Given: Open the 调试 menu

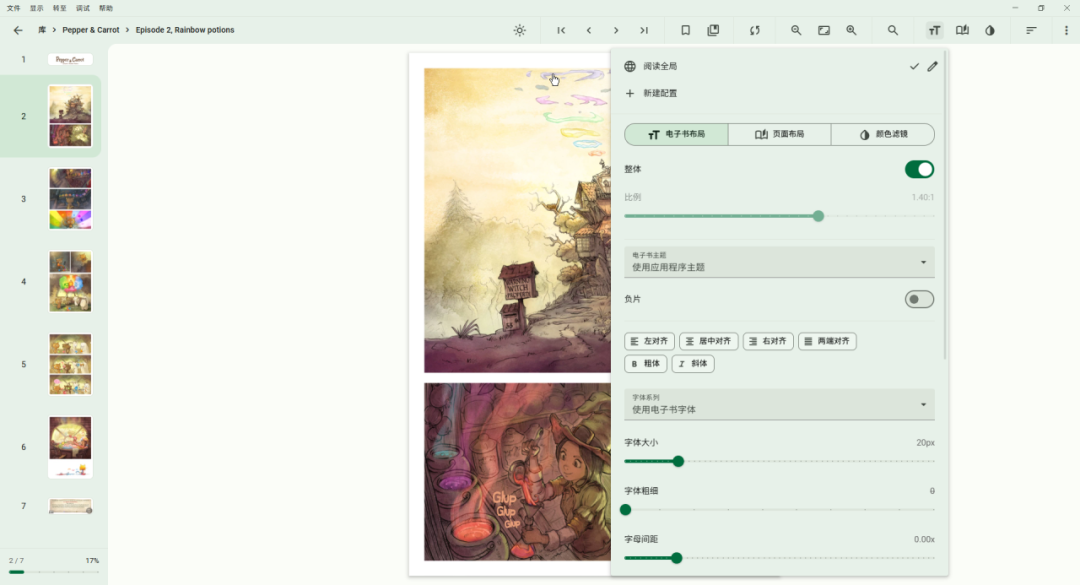Looking at the screenshot, I should pyautogui.click(x=83, y=8).
